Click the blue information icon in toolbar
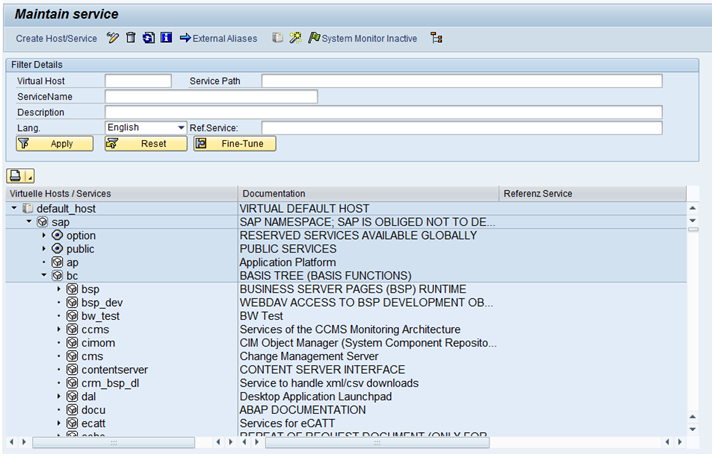Viewport: 713px width, 460px height. click(166, 38)
